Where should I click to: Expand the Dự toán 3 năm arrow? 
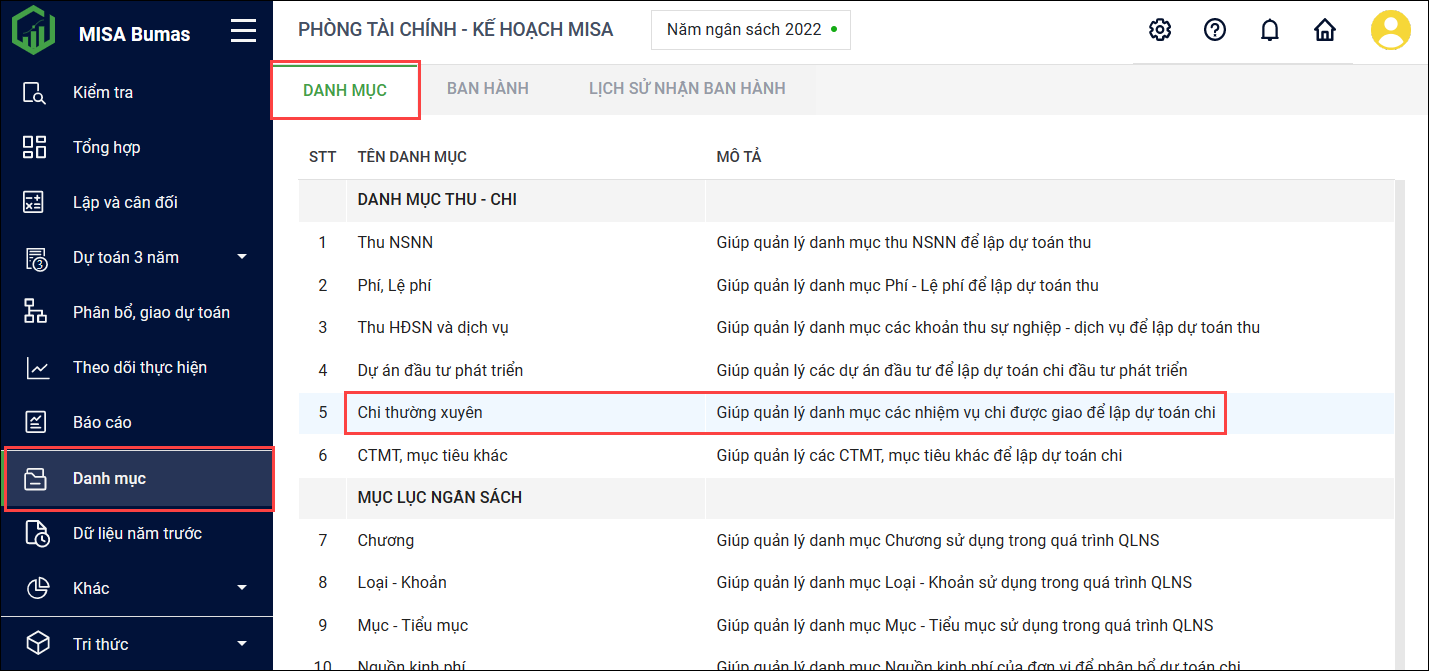[x=242, y=258]
